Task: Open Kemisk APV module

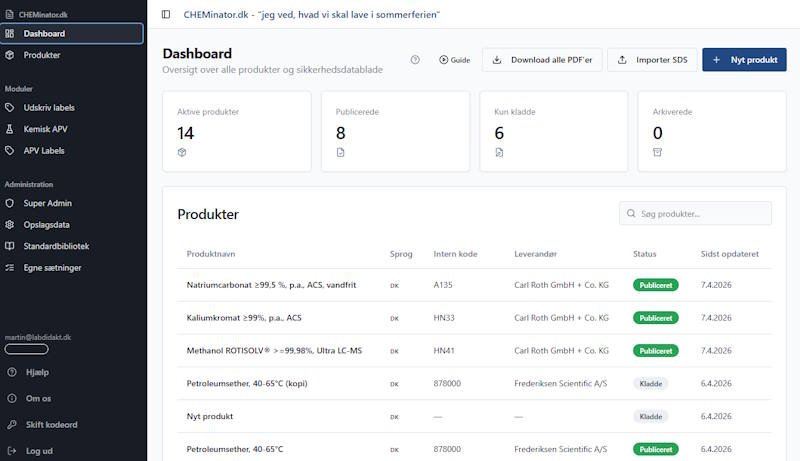Action: pyautogui.click(x=45, y=129)
